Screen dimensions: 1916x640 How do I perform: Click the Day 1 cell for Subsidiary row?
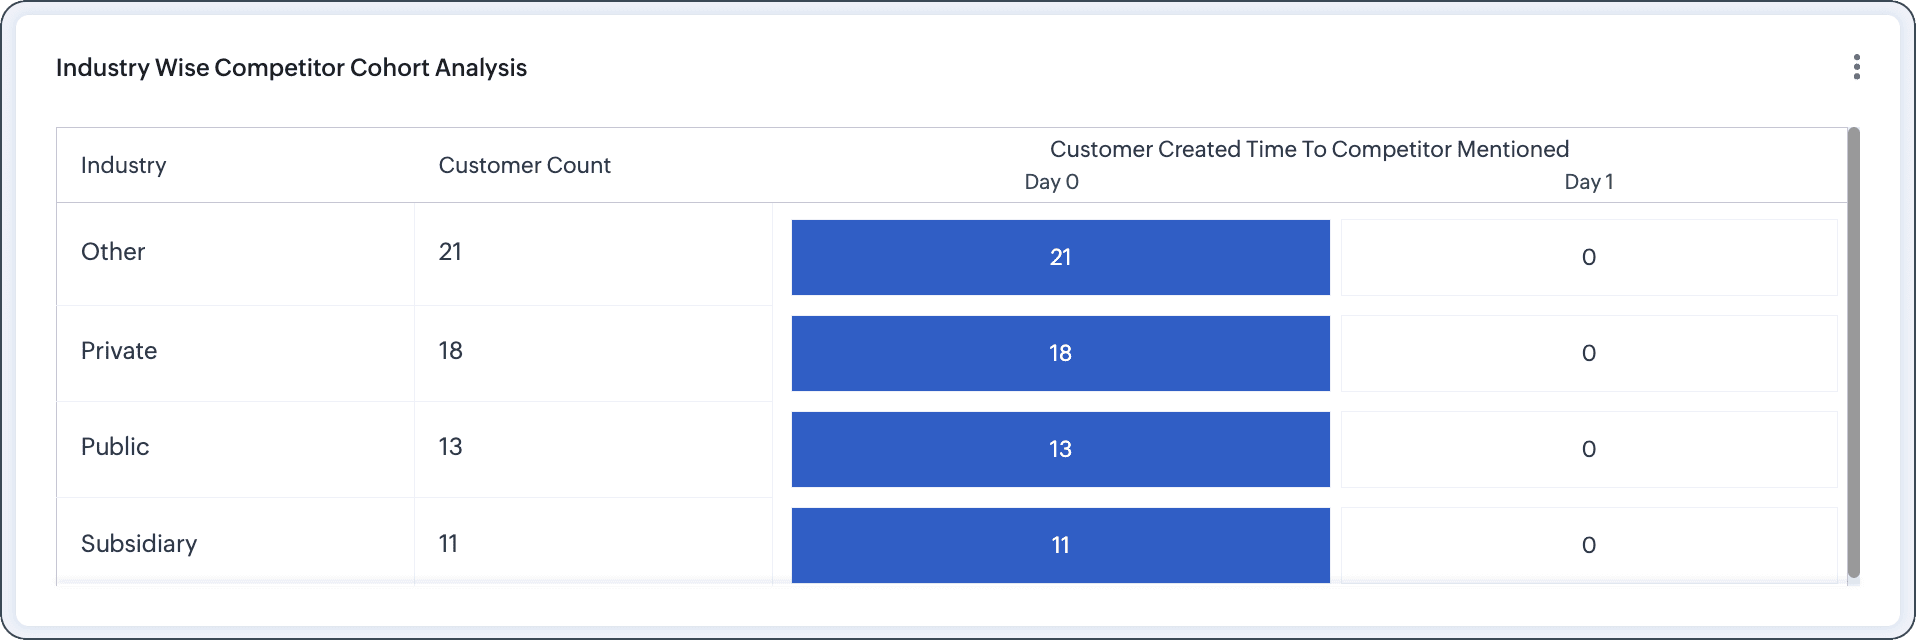pos(1588,545)
